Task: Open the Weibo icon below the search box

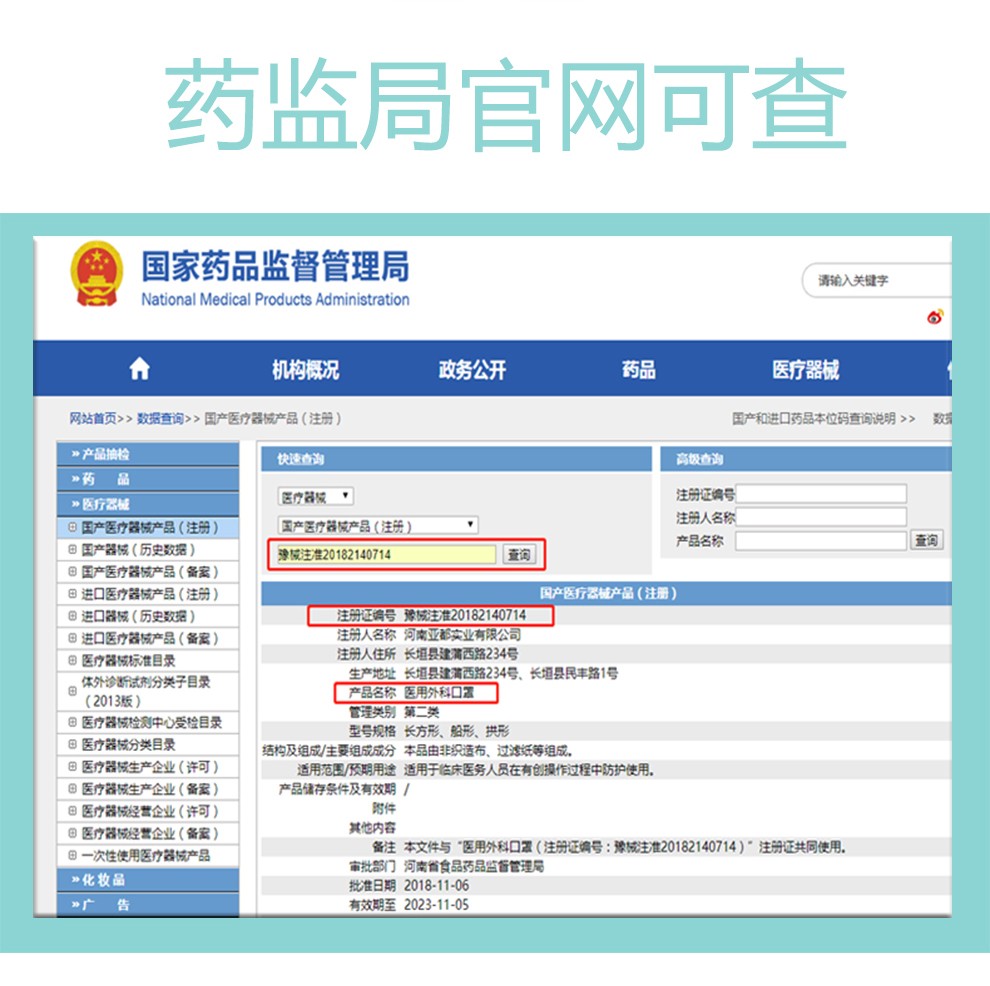Action: (935, 316)
